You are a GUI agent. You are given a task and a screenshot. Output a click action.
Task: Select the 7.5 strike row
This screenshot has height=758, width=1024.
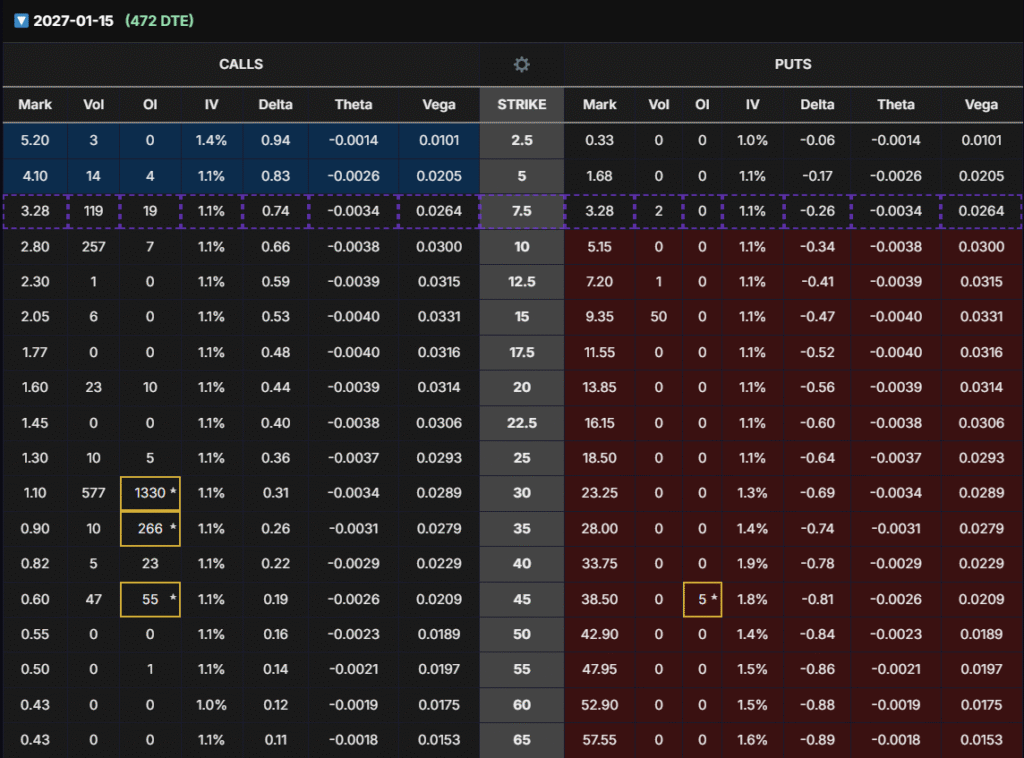[x=521, y=211]
